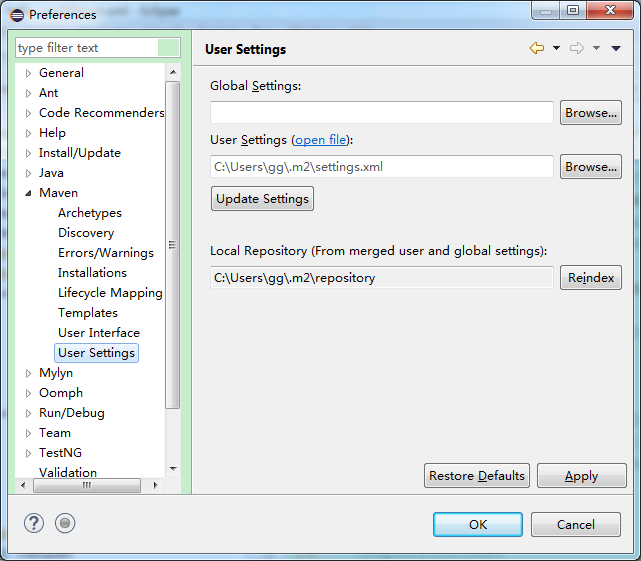Open Maven Lifecycle Mapping page

point(110,293)
